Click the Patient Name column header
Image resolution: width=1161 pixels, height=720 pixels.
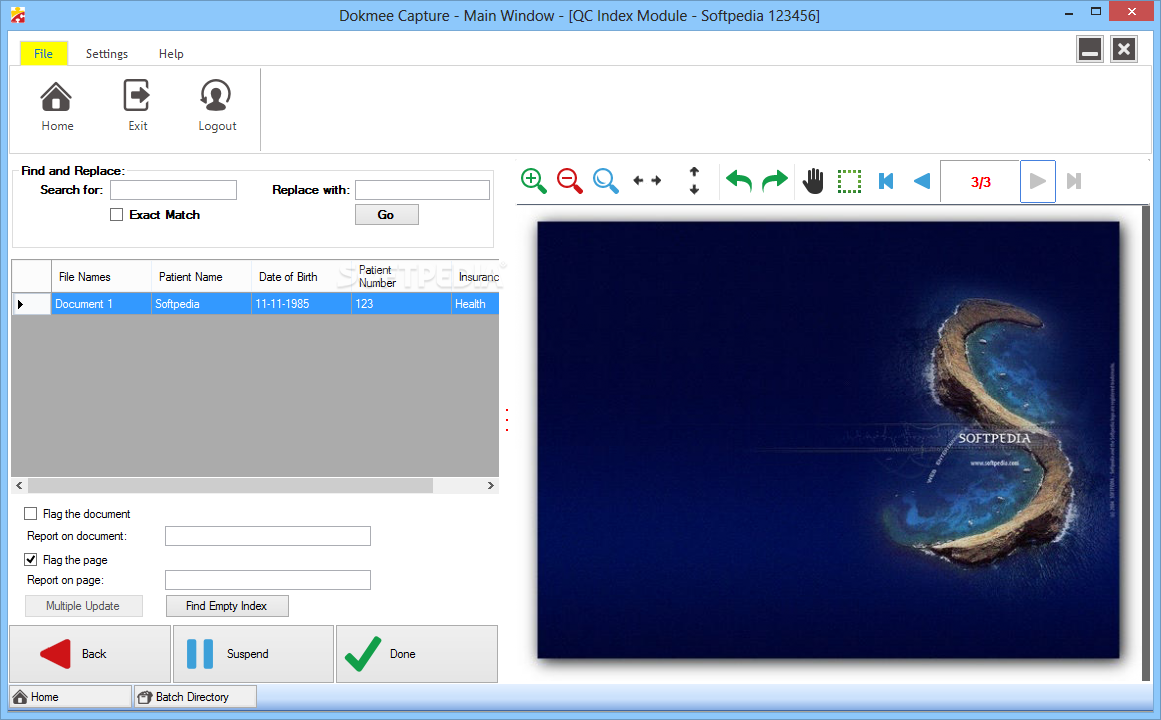tap(201, 276)
